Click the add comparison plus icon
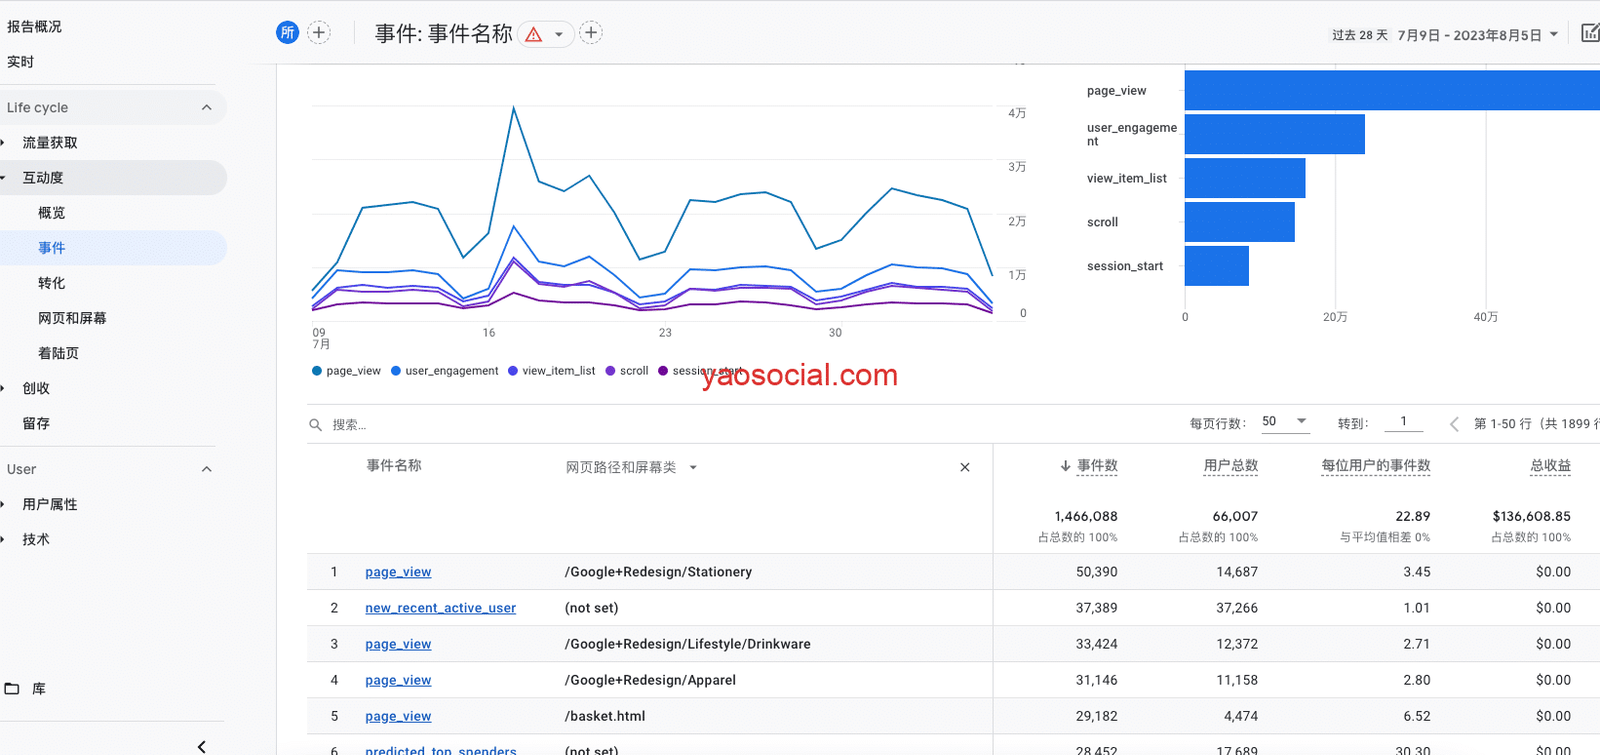This screenshot has width=1600, height=755. tap(319, 33)
